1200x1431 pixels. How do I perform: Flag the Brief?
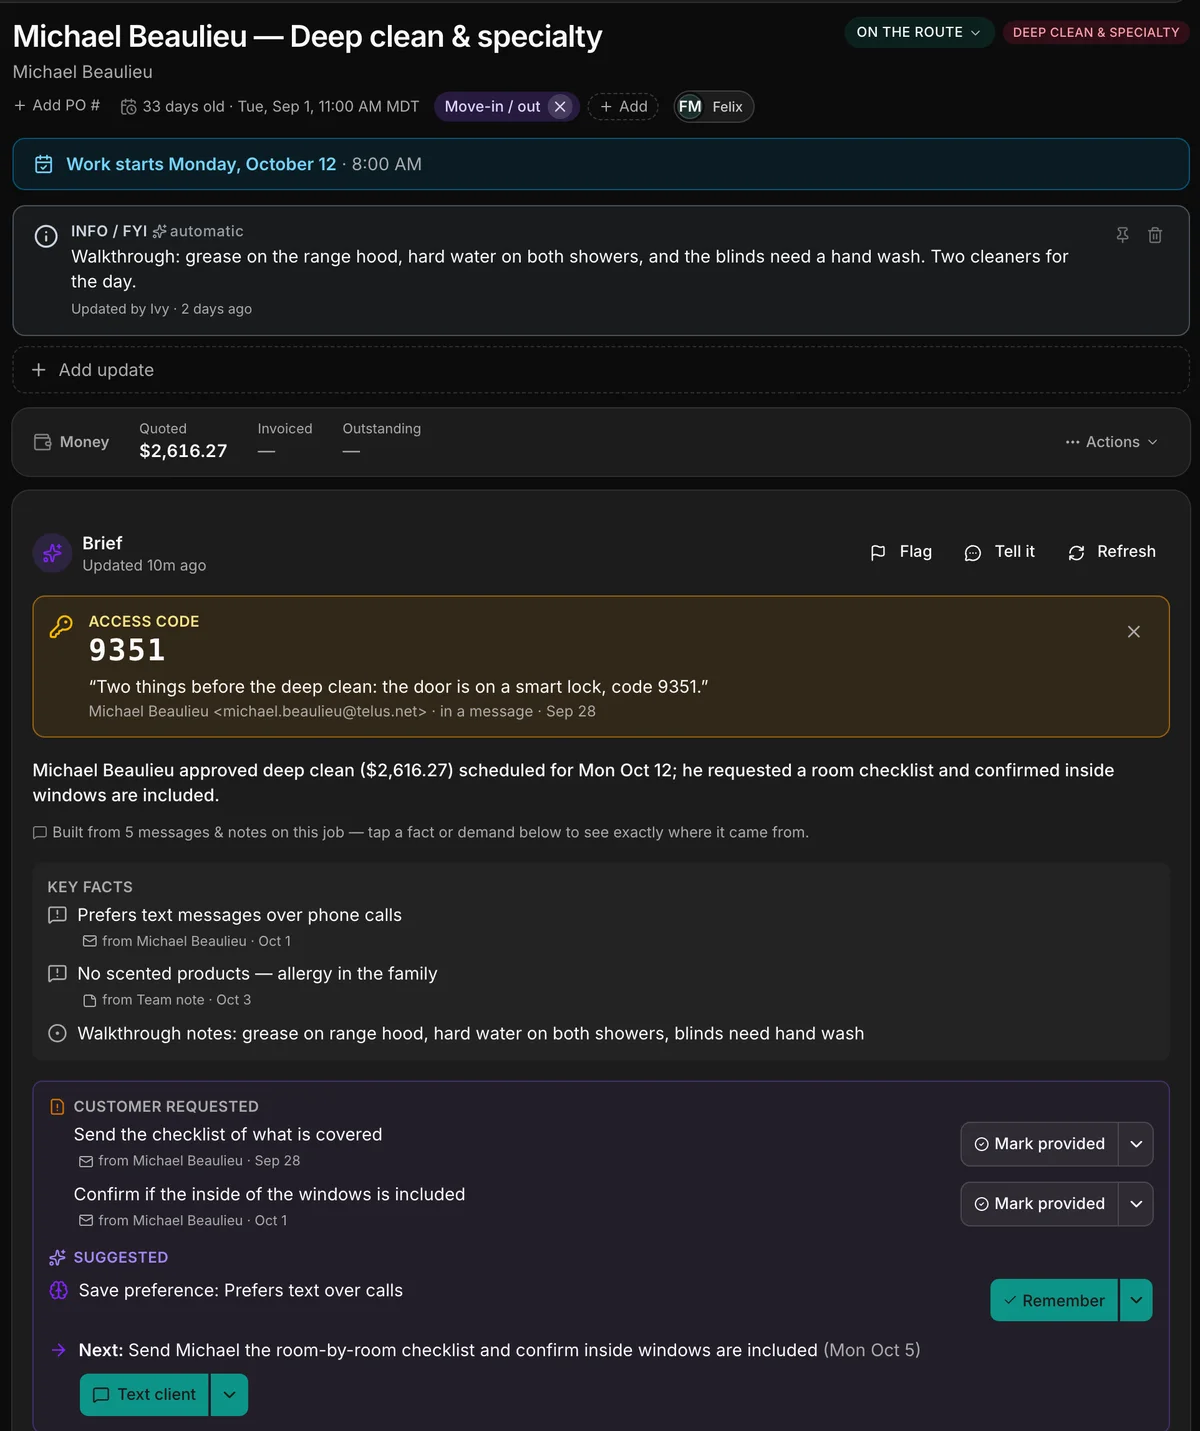(901, 552)
